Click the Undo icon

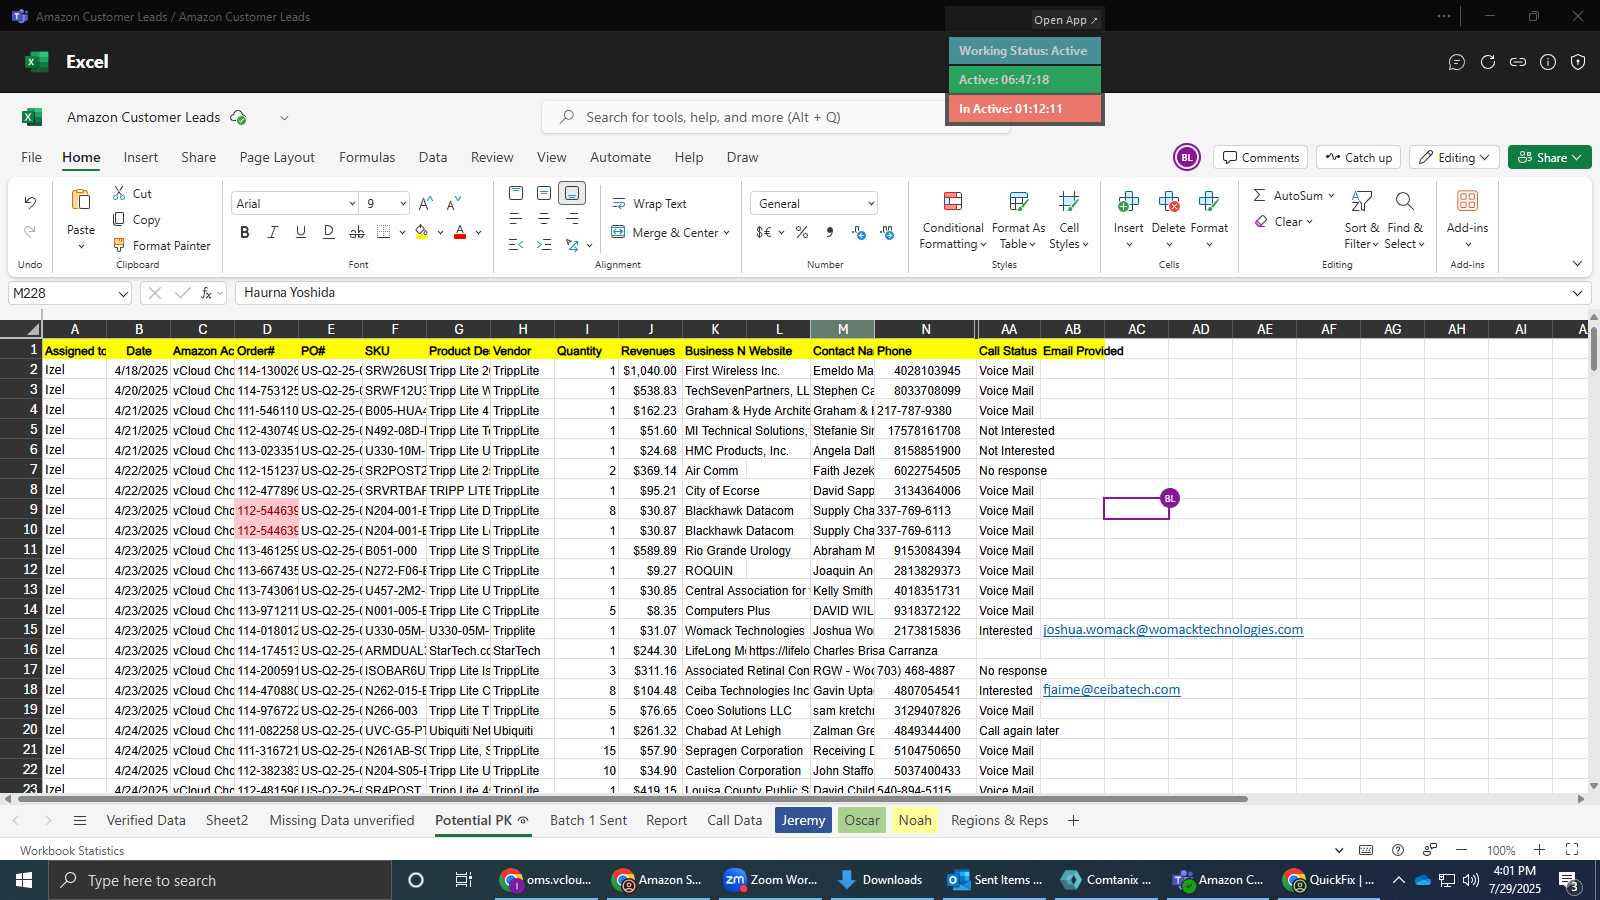point(30,203)
